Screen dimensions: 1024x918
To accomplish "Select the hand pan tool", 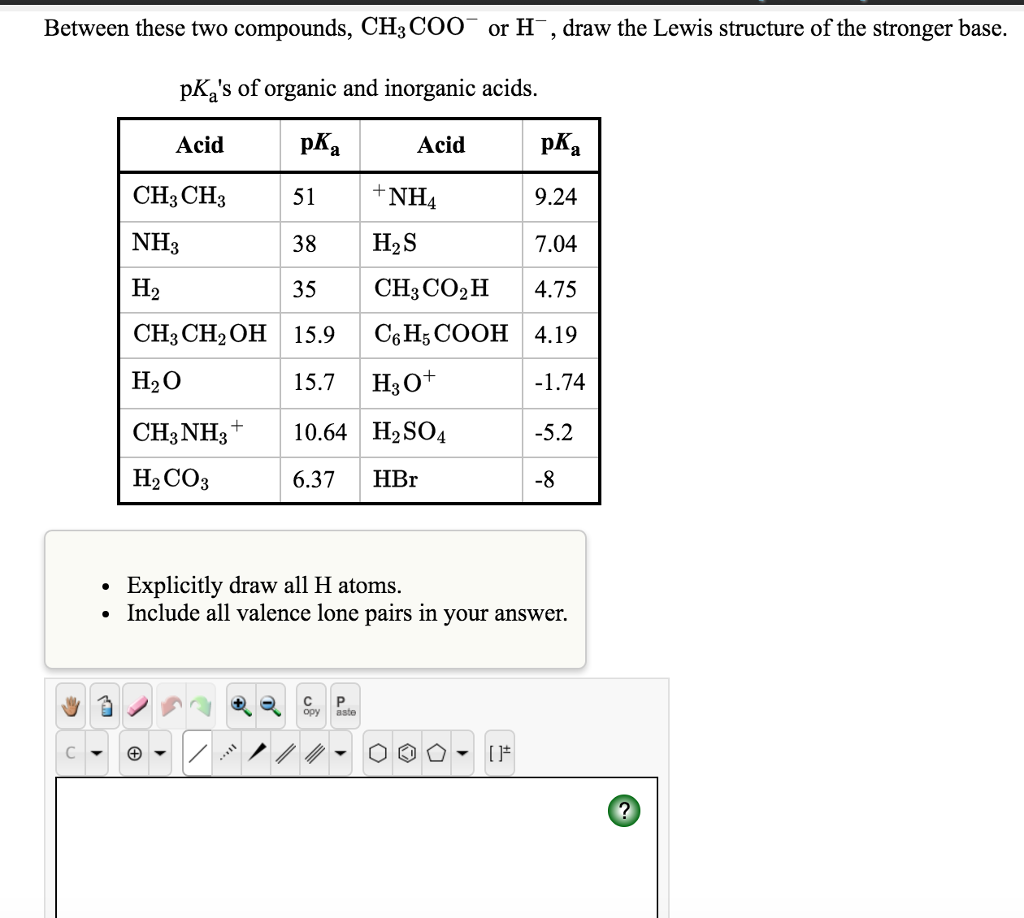I will point(69,705).
